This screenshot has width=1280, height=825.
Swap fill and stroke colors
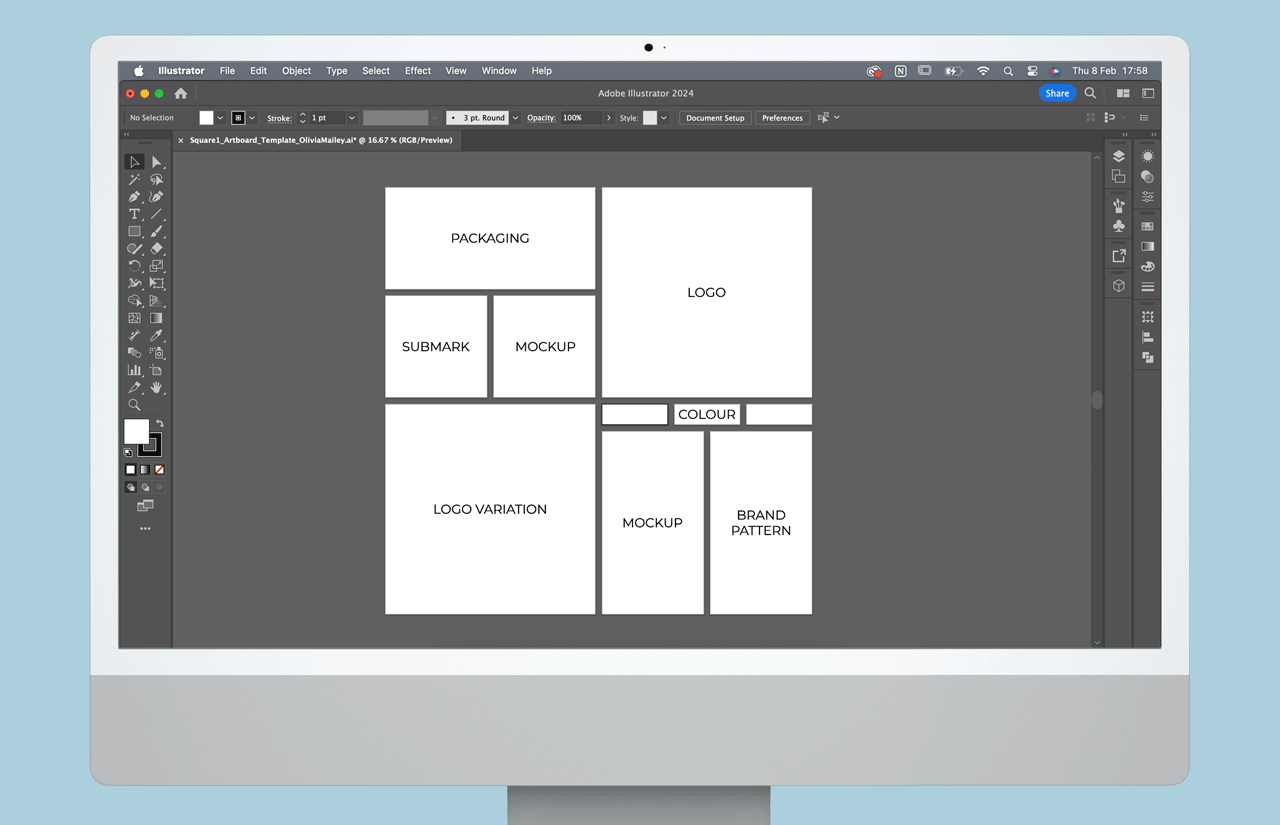pyautogui.click(x=160, y=424)
